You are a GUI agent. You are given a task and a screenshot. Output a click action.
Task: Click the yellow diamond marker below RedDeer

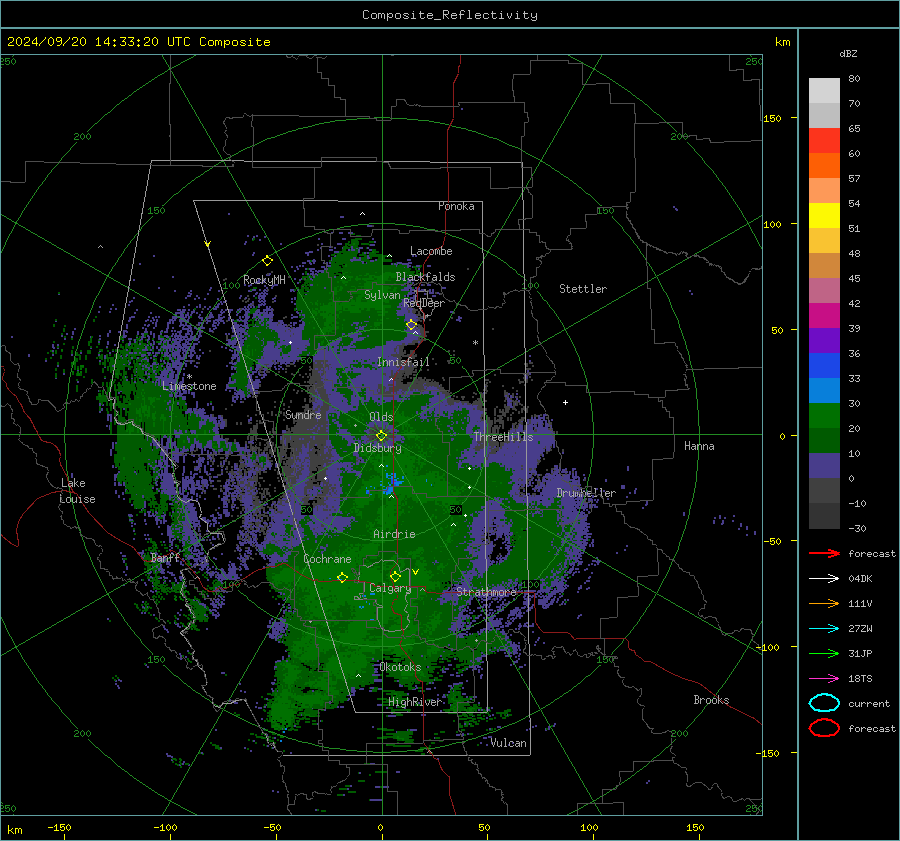click(412, 325)
